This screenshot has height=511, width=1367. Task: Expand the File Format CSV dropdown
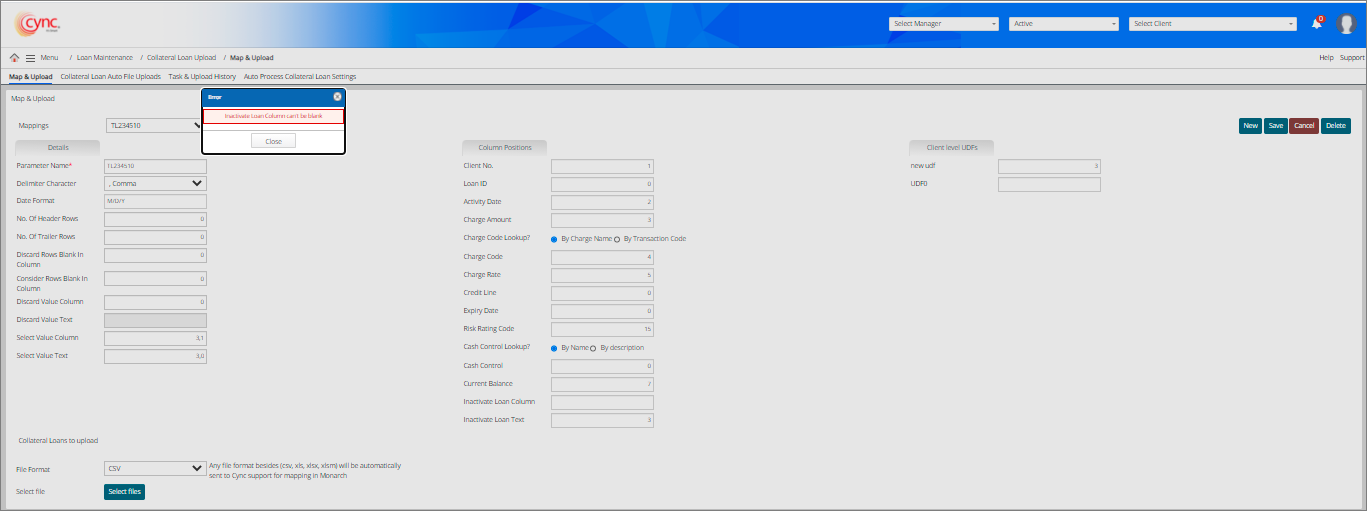[x=155, y=468]
